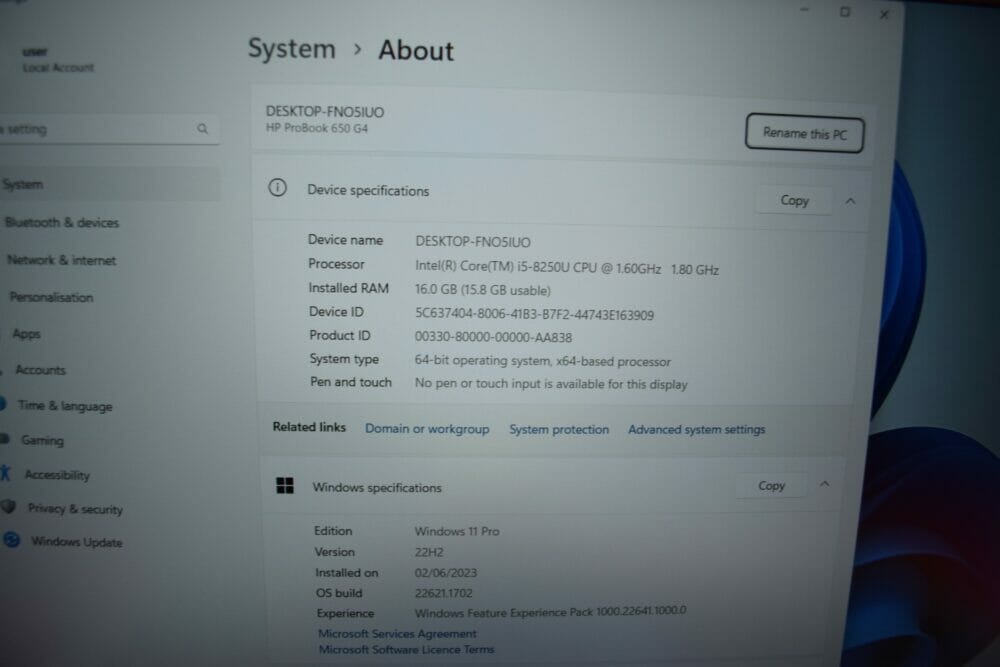Screen dimensions: 1000x667
Task: Open System protection link
Action: coord(559,430)
